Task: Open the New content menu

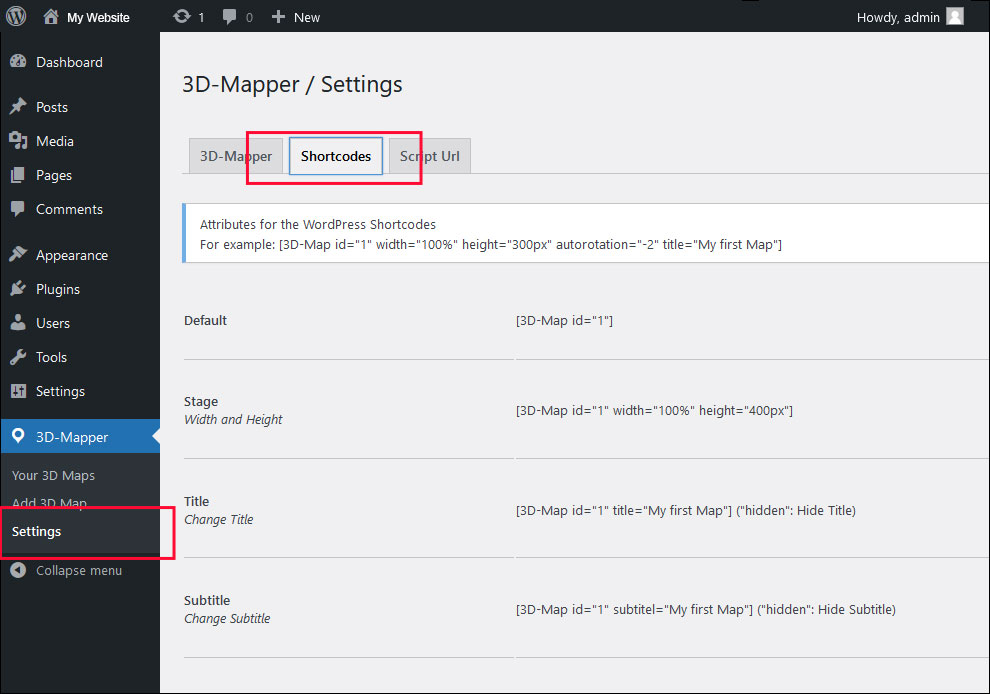Action: click(x=306, y=18)
